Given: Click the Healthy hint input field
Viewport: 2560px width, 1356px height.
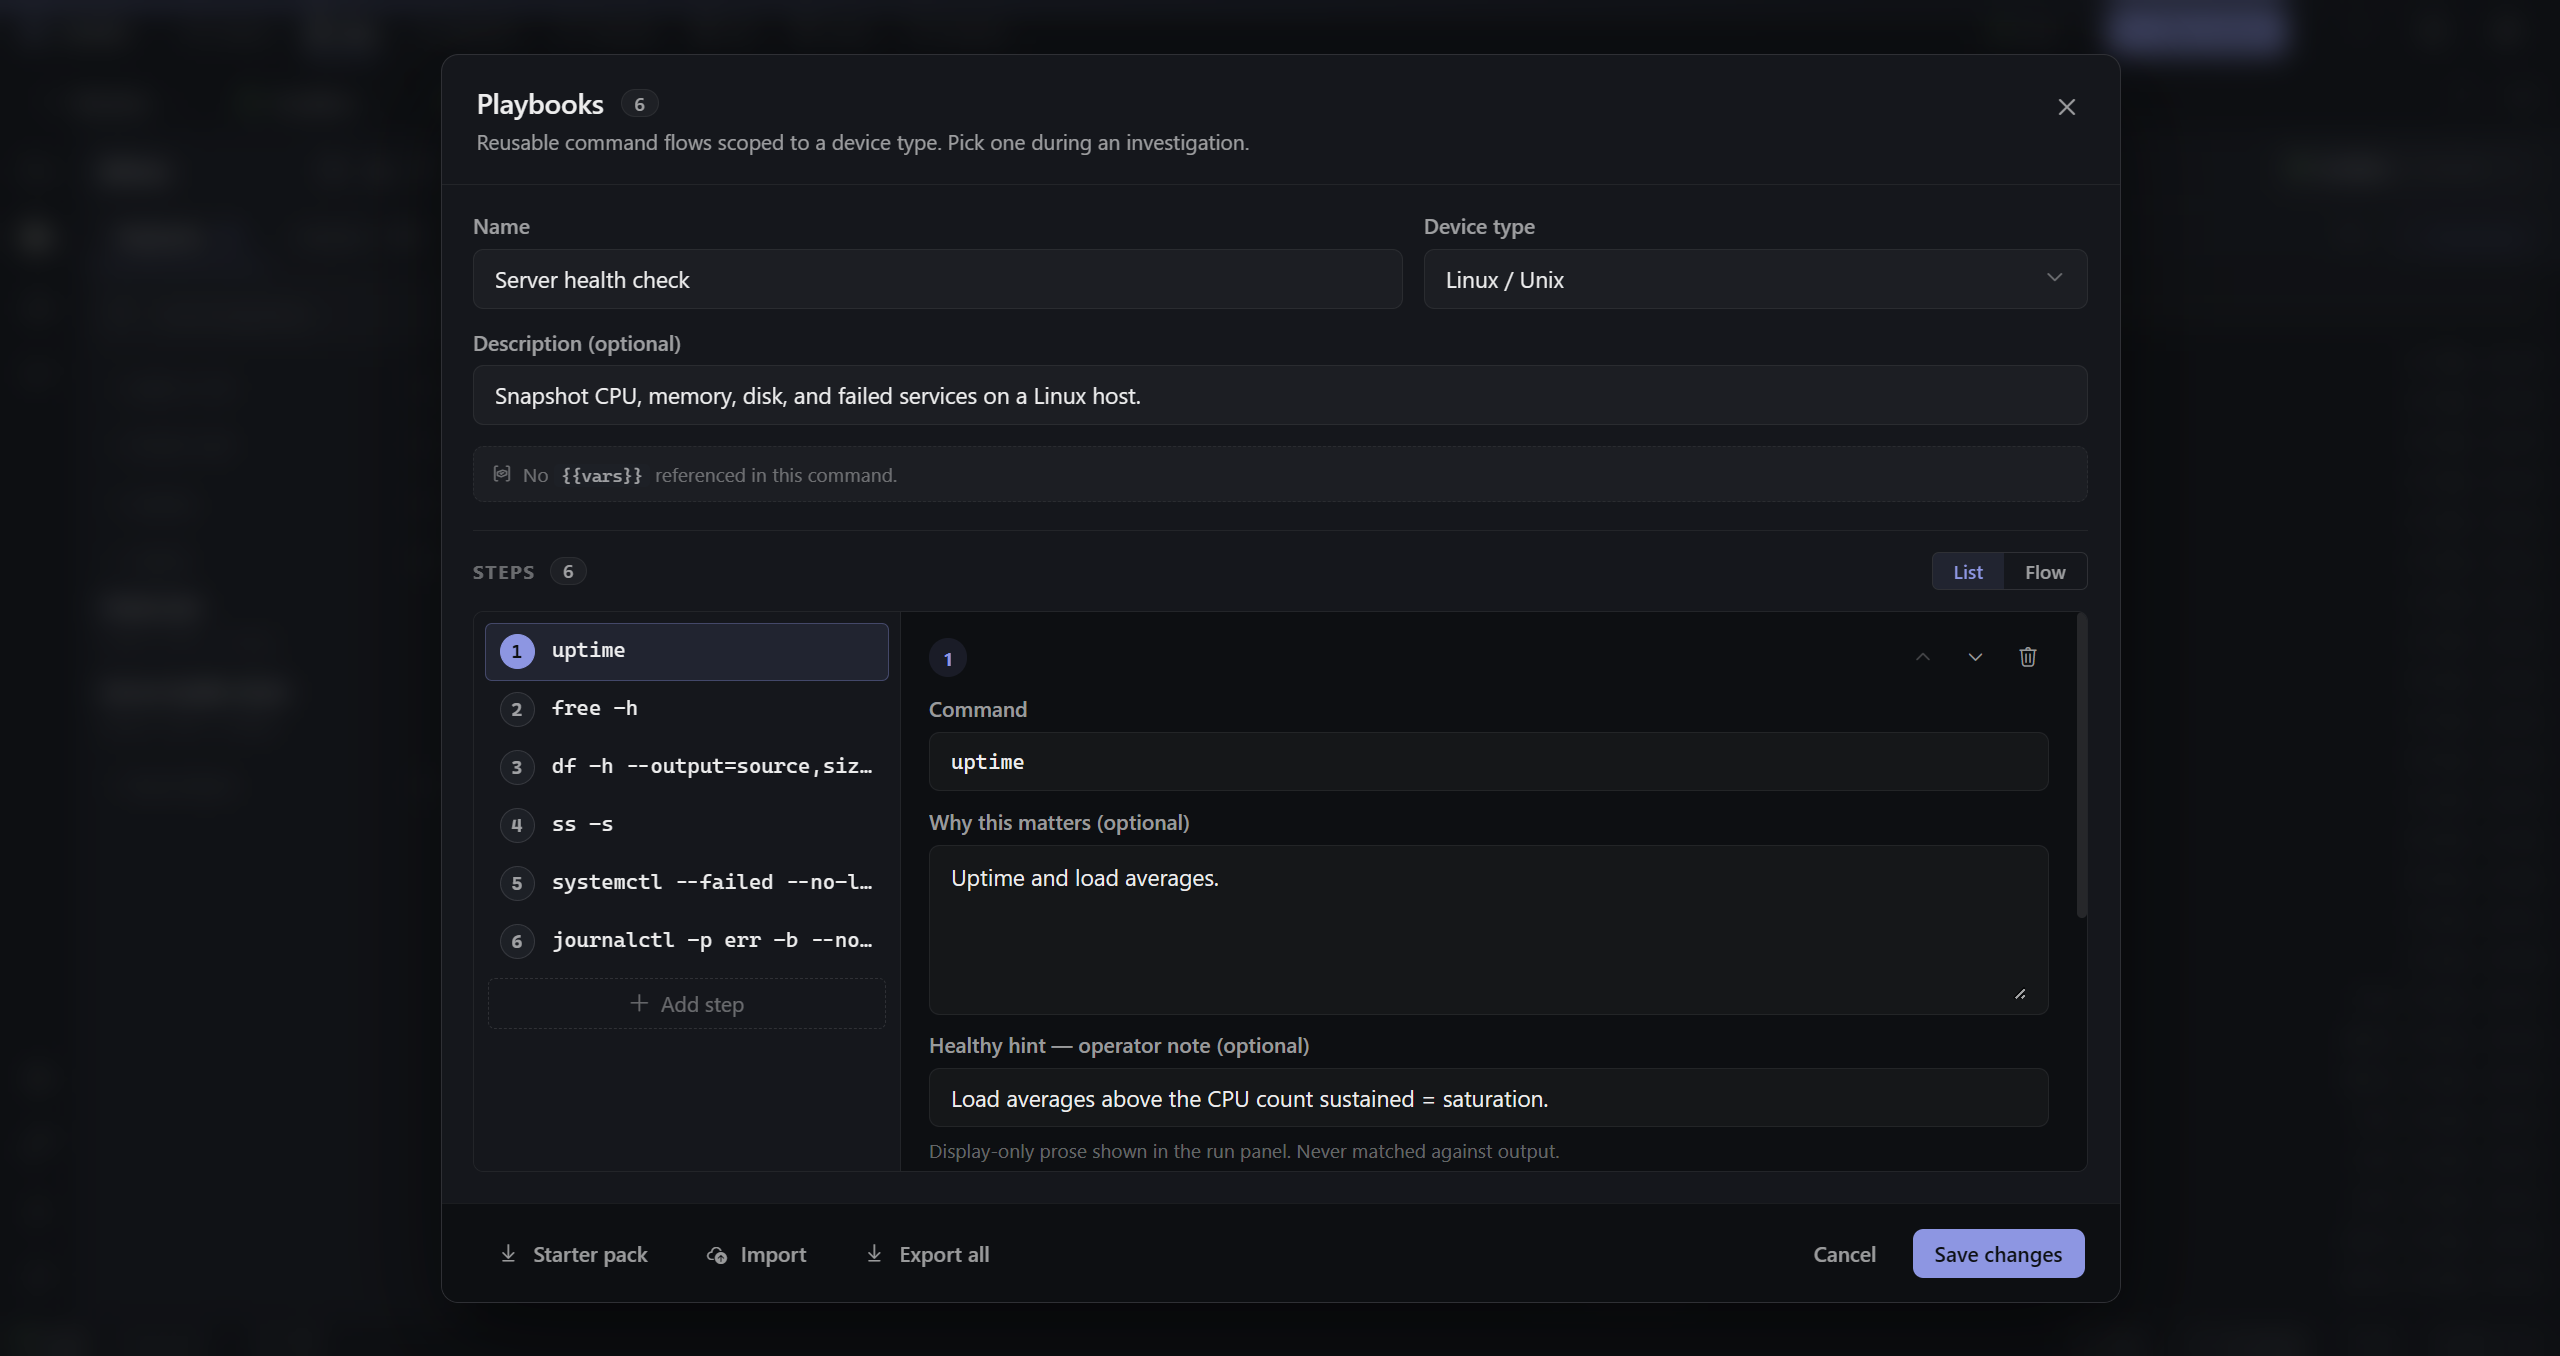Looking at the screenshot, I should tap(1488, 1098).
